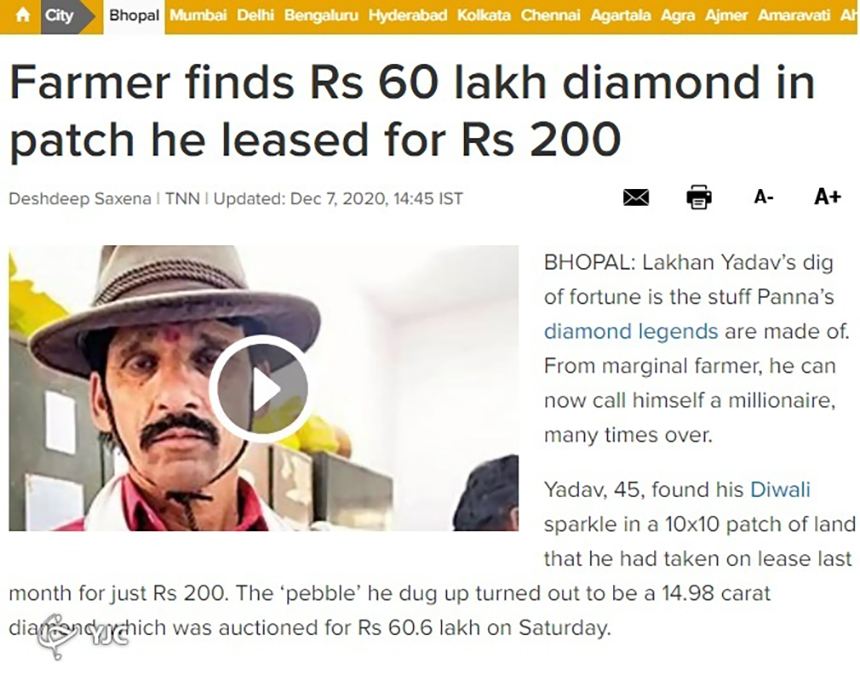The image size is (860, 686).
Task: Open the City section tab
Action: (60, 16)
